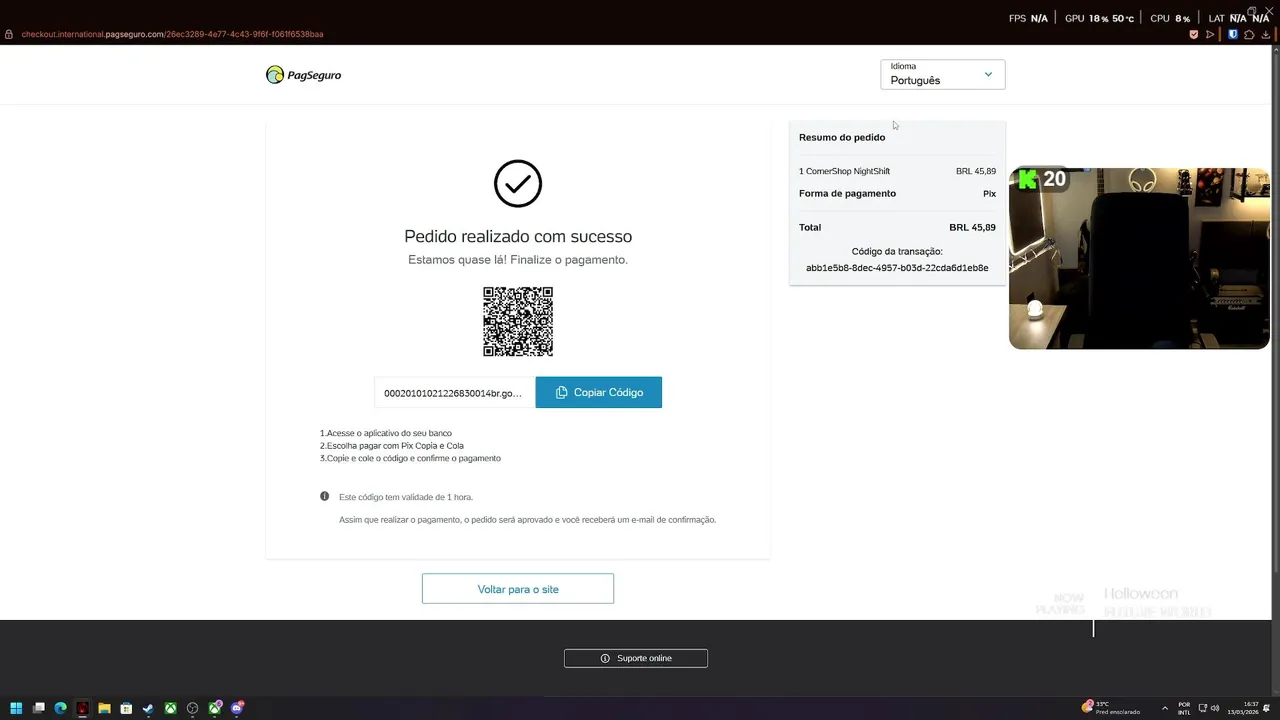Click the network tray icon
1280x720 pixels.
pos(1203,708)
